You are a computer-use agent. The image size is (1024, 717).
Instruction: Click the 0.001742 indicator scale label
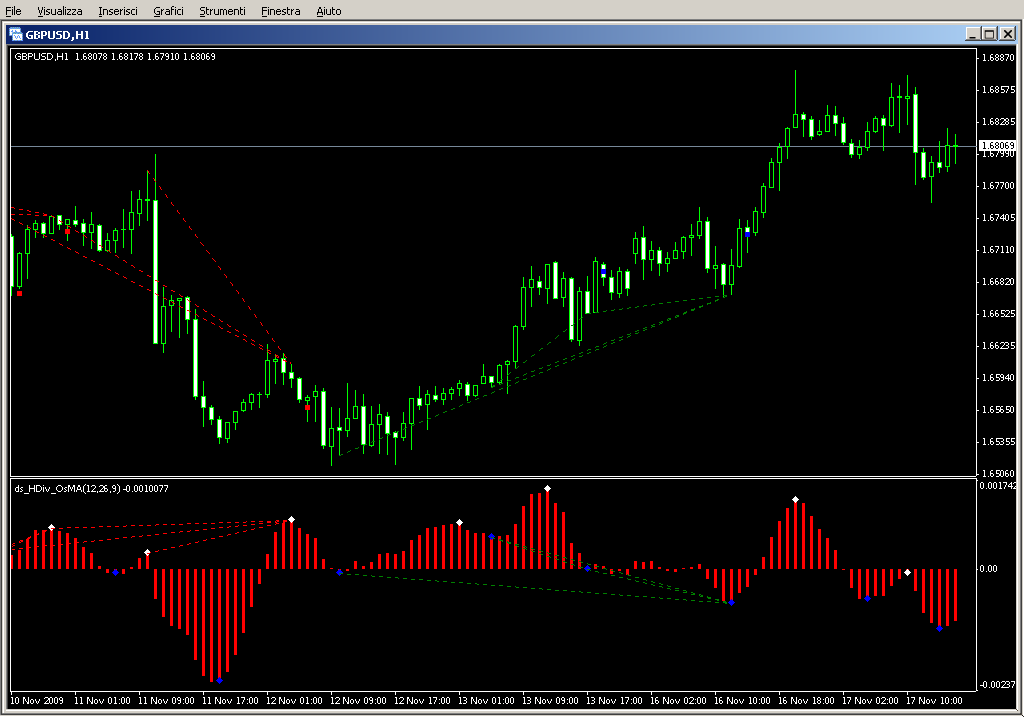[x=997, y=486]
